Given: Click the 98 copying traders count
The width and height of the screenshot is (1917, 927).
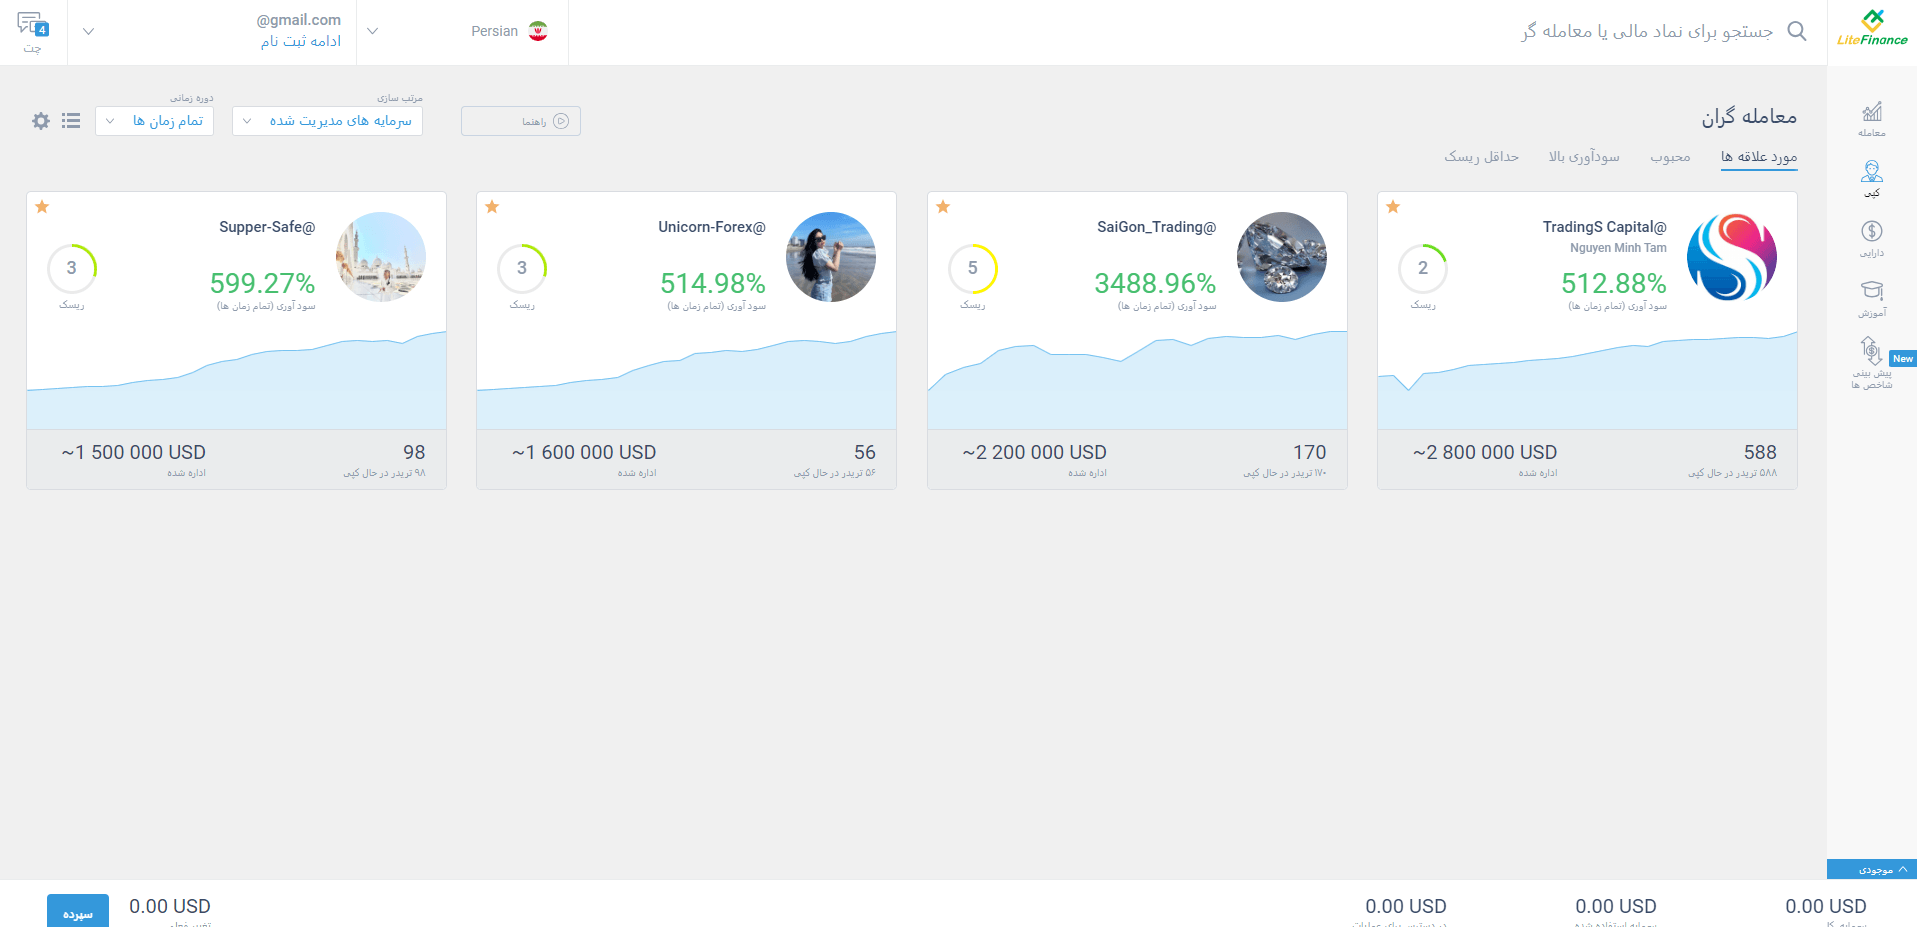Looking at the screenshot, I should pos(414,452).
